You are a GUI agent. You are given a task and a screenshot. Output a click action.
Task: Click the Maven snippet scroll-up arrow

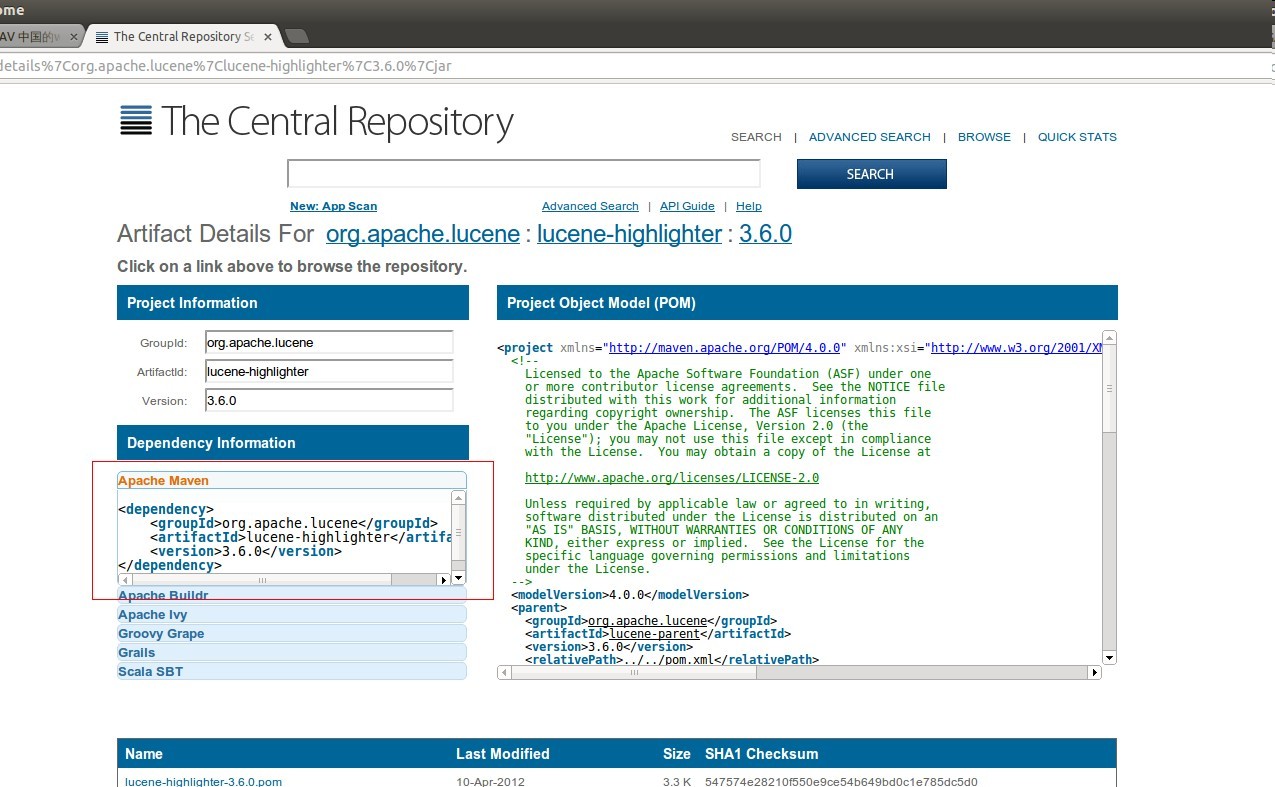pos(458,498)
